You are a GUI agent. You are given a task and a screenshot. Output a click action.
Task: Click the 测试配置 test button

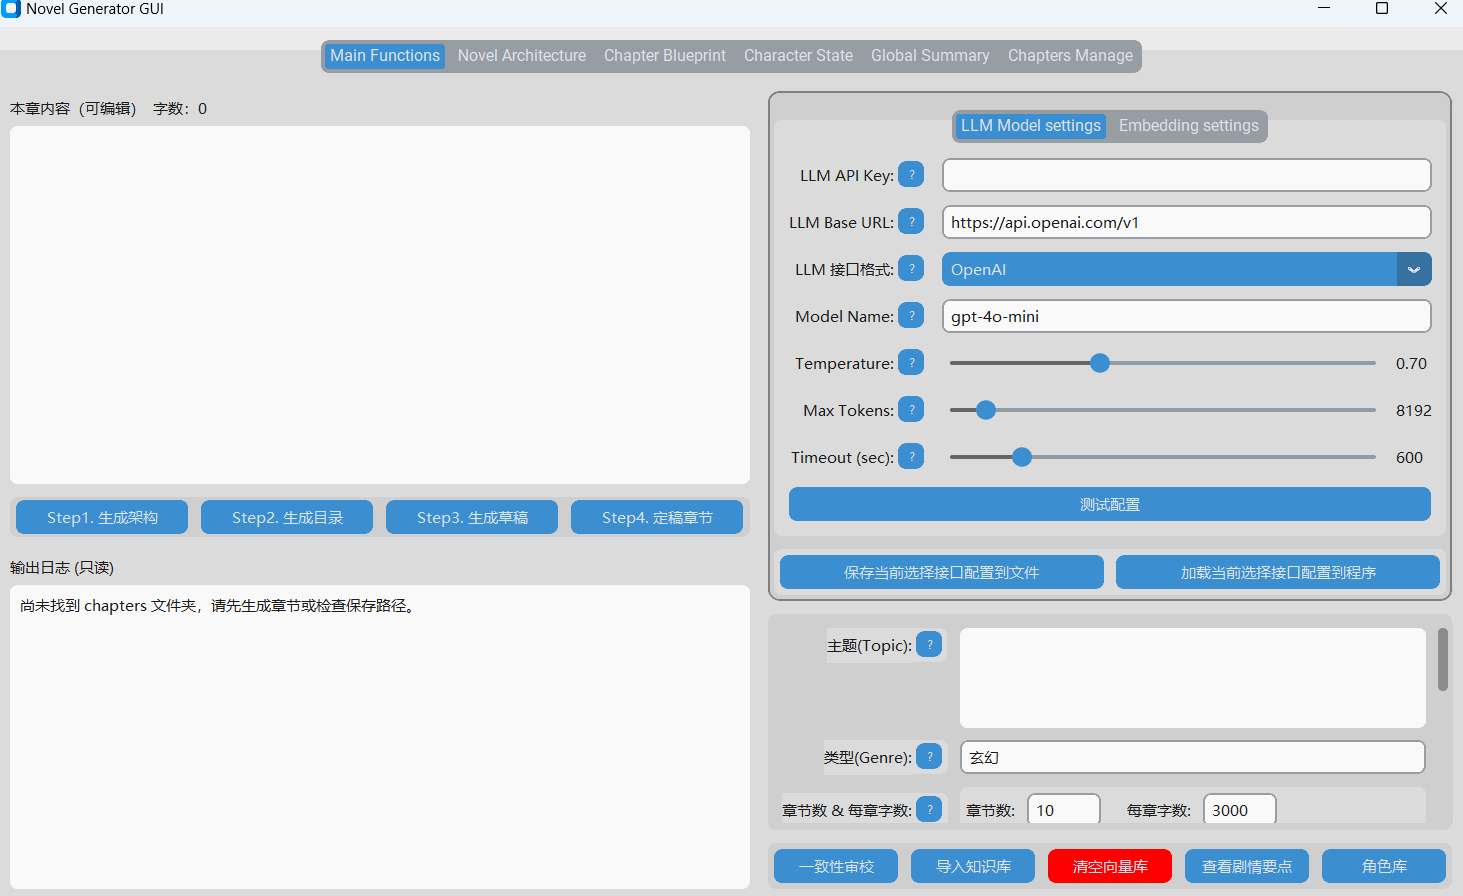click(x=1110, y=504)
